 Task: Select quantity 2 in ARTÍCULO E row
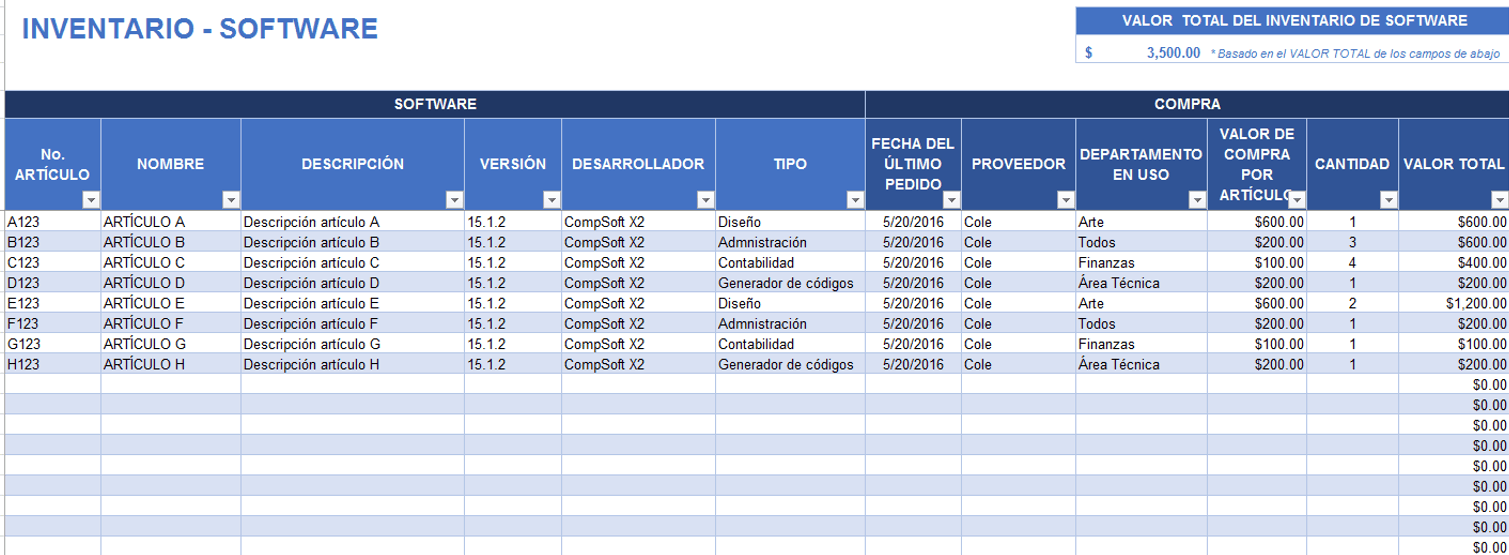(1352, 303)
